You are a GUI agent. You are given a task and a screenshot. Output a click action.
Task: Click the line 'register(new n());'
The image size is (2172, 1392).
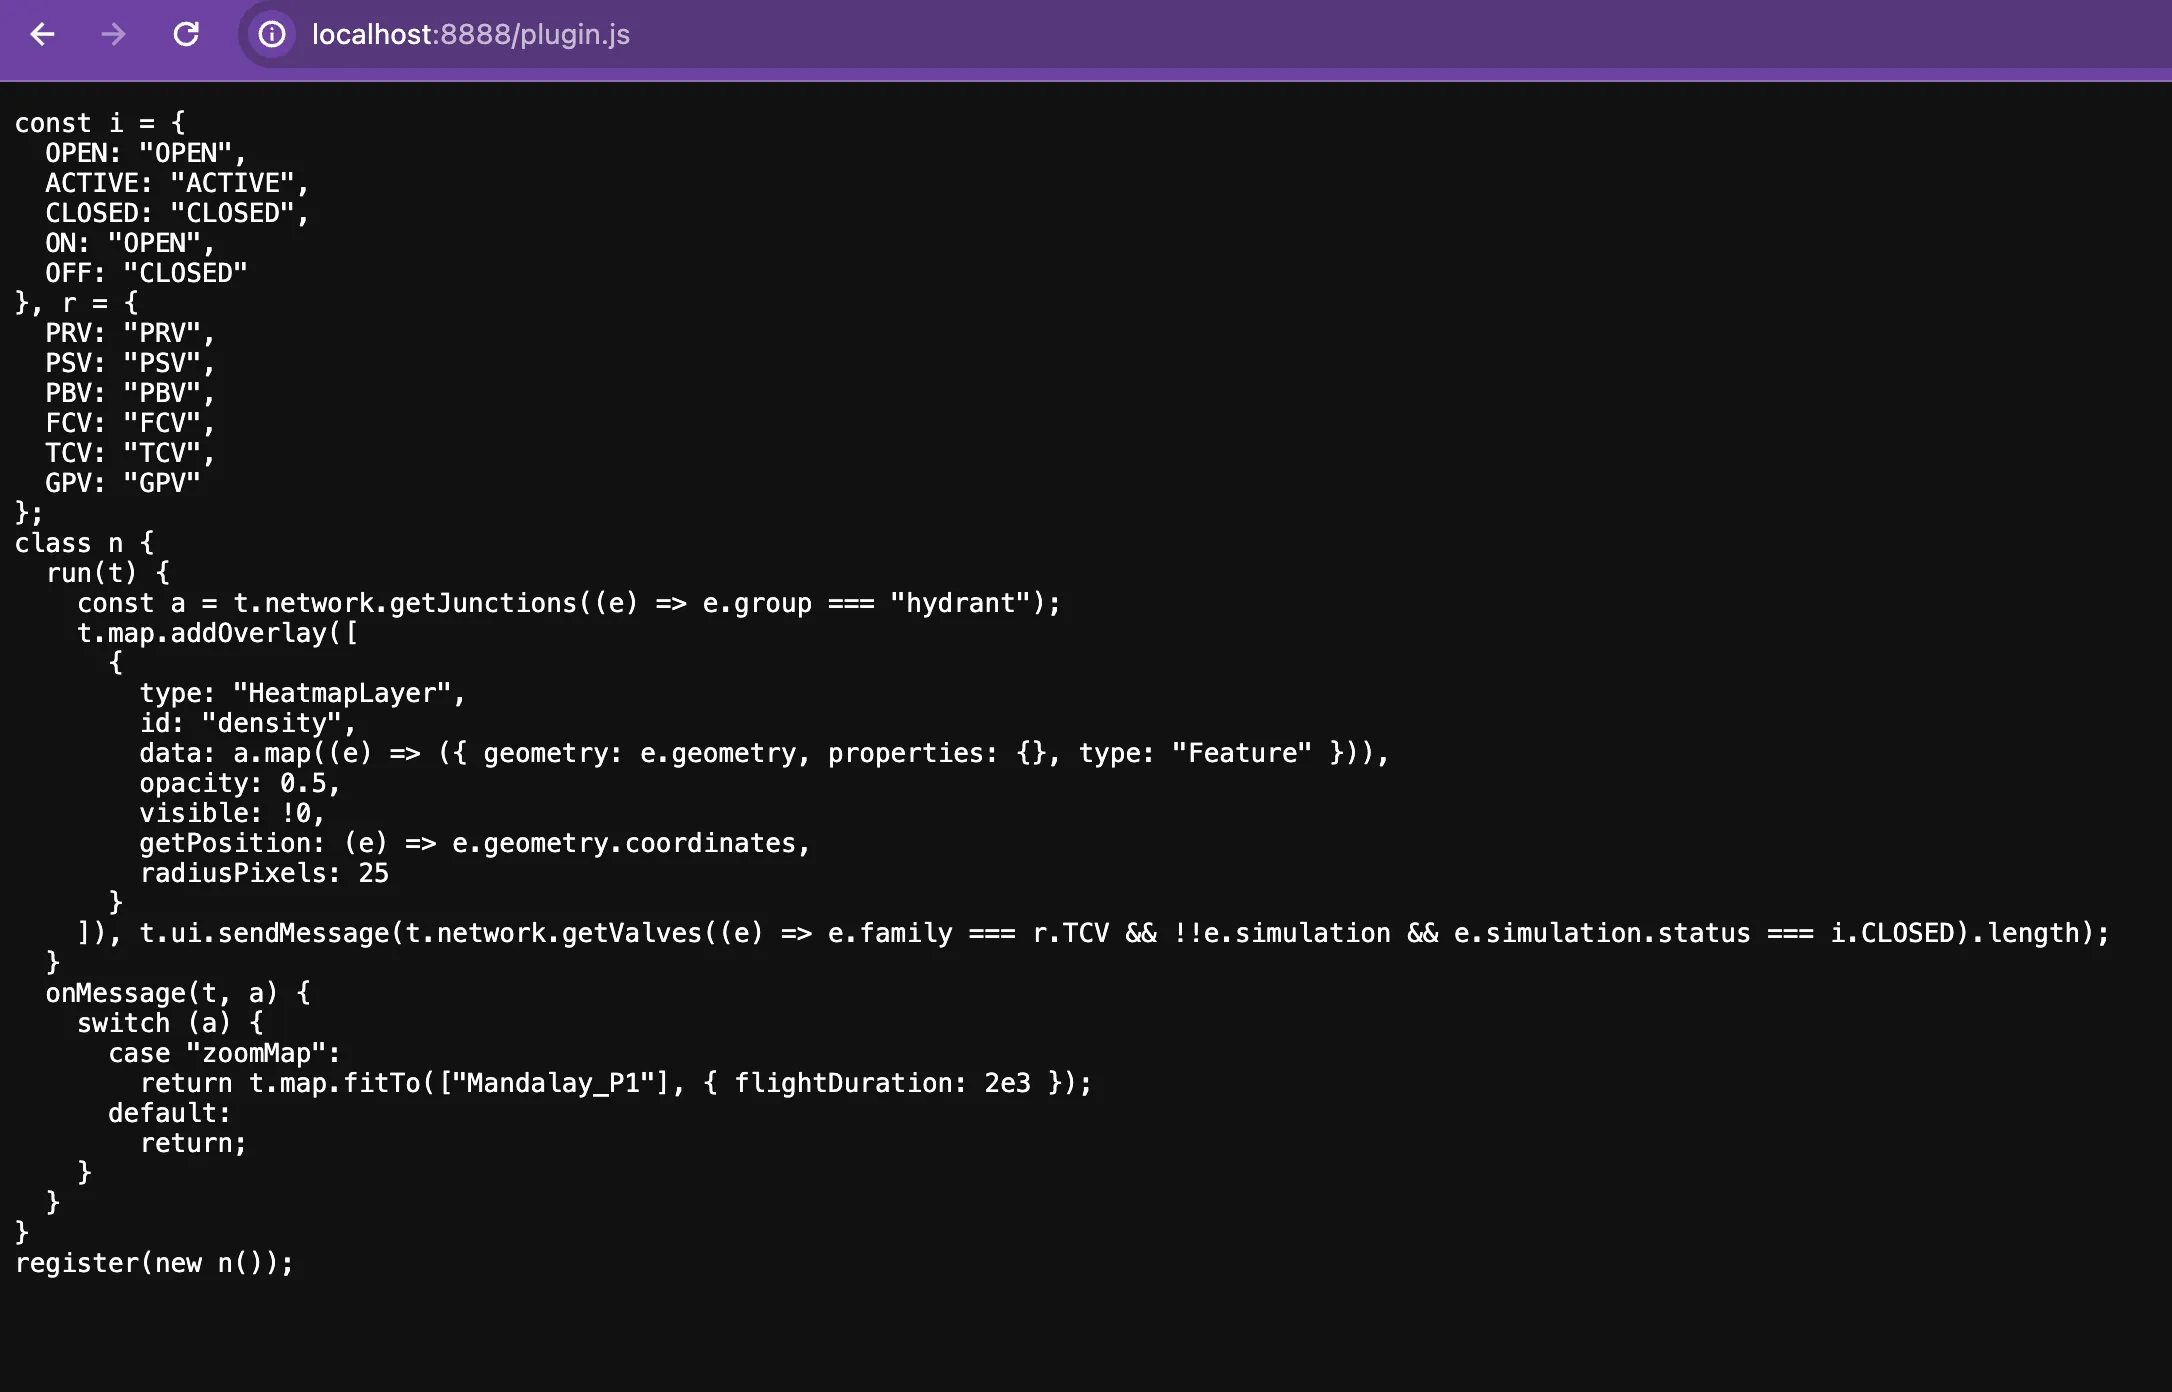pyautogui.click(x=154, y=1263)
